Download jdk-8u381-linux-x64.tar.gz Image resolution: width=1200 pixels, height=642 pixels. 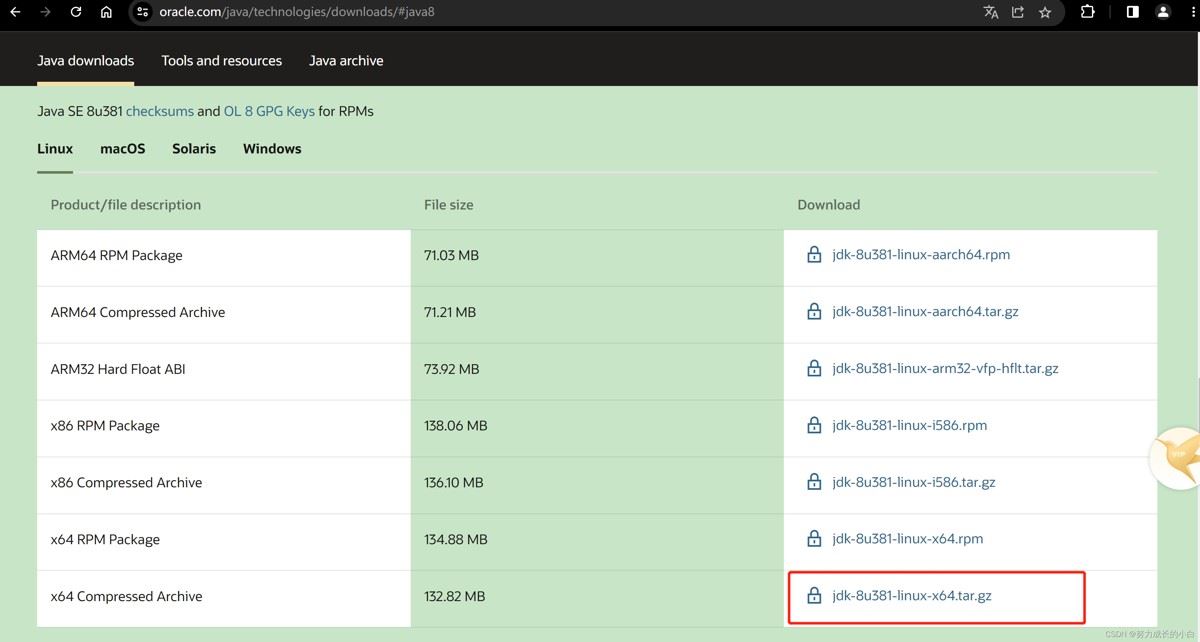tap(911, 596)
